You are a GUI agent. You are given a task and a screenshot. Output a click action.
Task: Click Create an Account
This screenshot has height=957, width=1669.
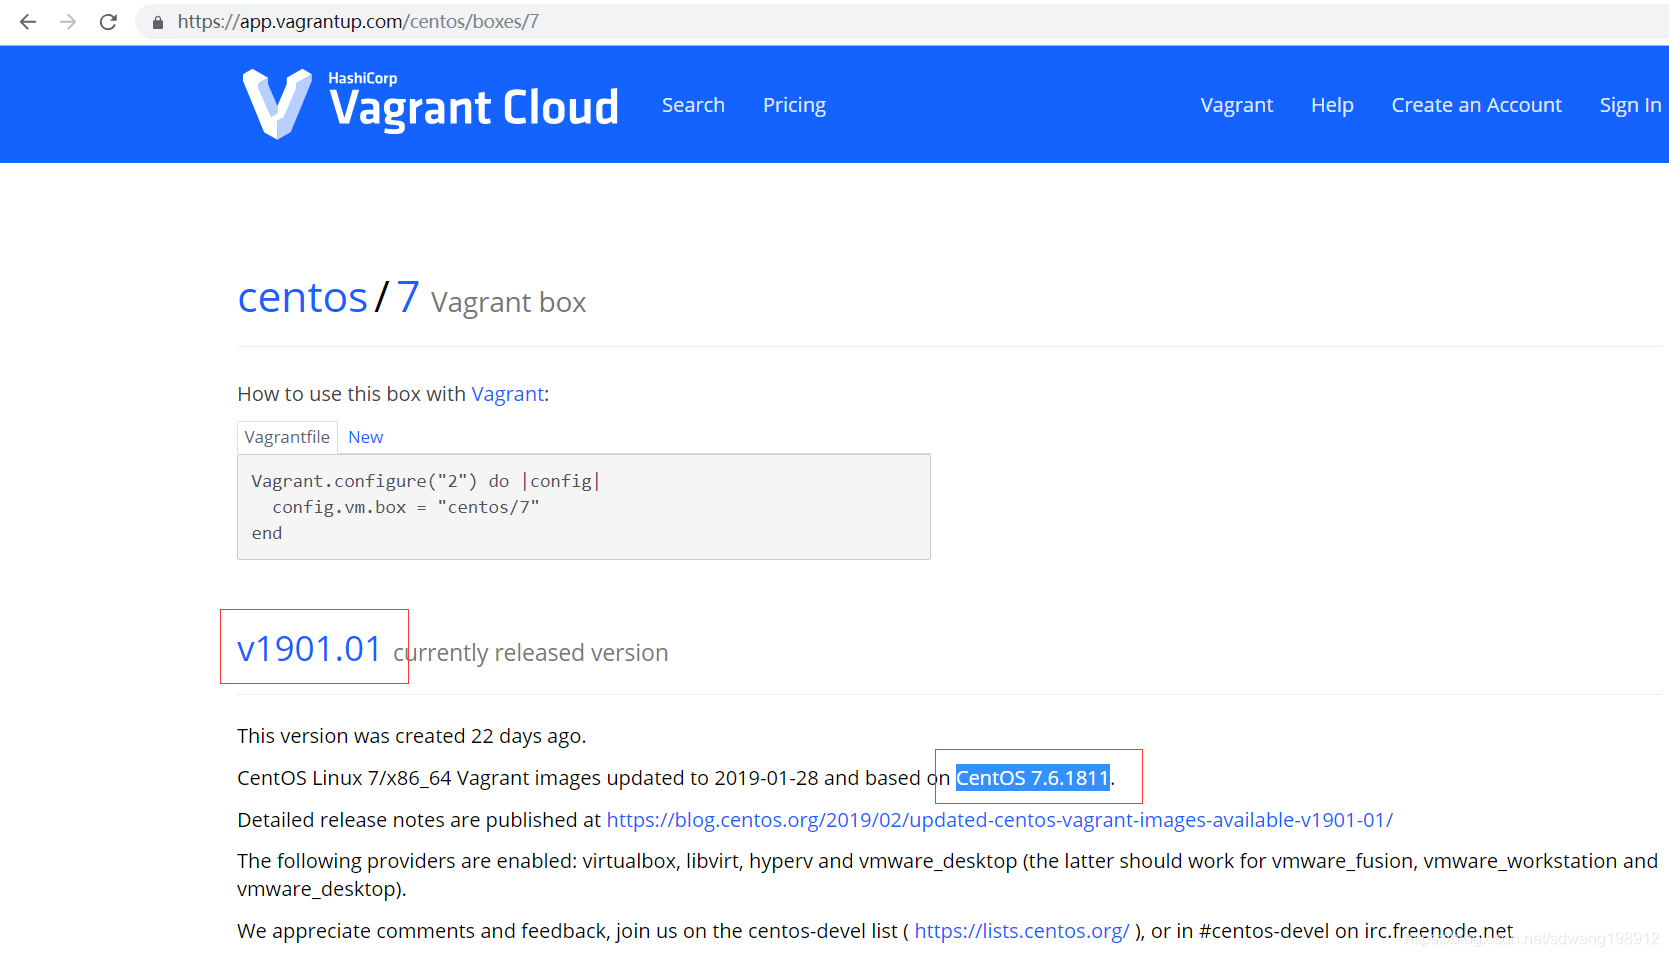1476,105
